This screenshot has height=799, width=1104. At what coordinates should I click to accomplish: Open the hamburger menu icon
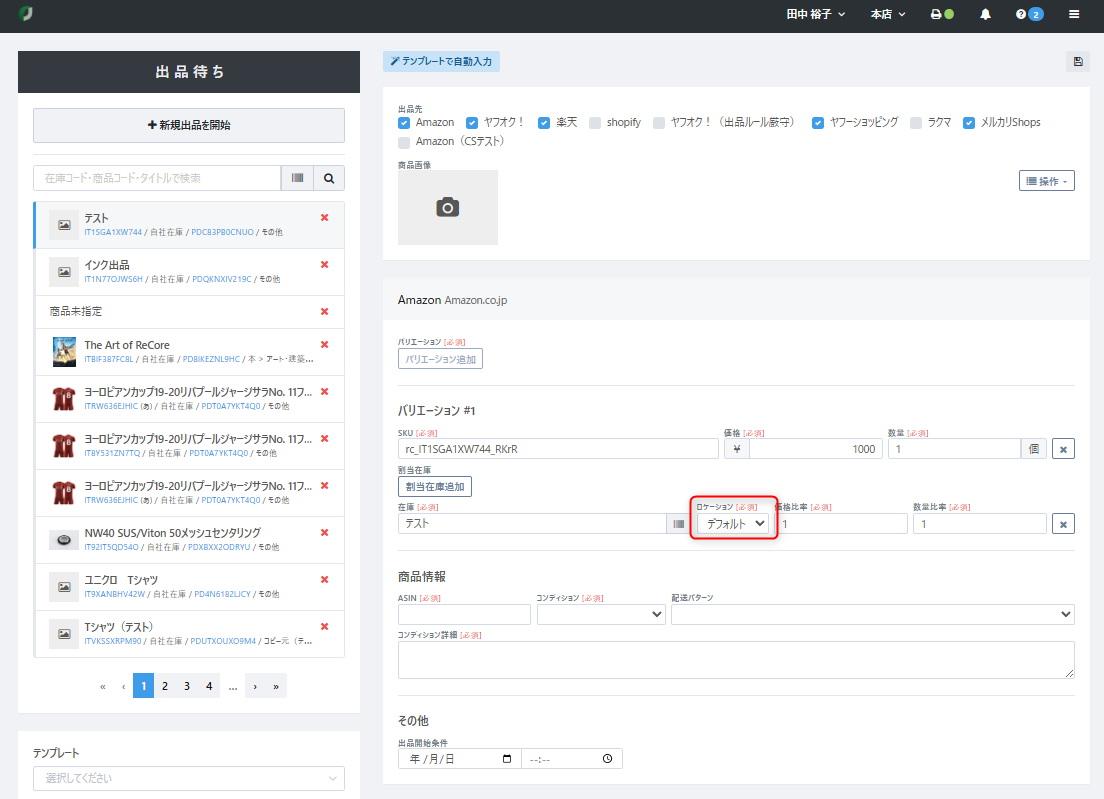[x=1074, y=14]
